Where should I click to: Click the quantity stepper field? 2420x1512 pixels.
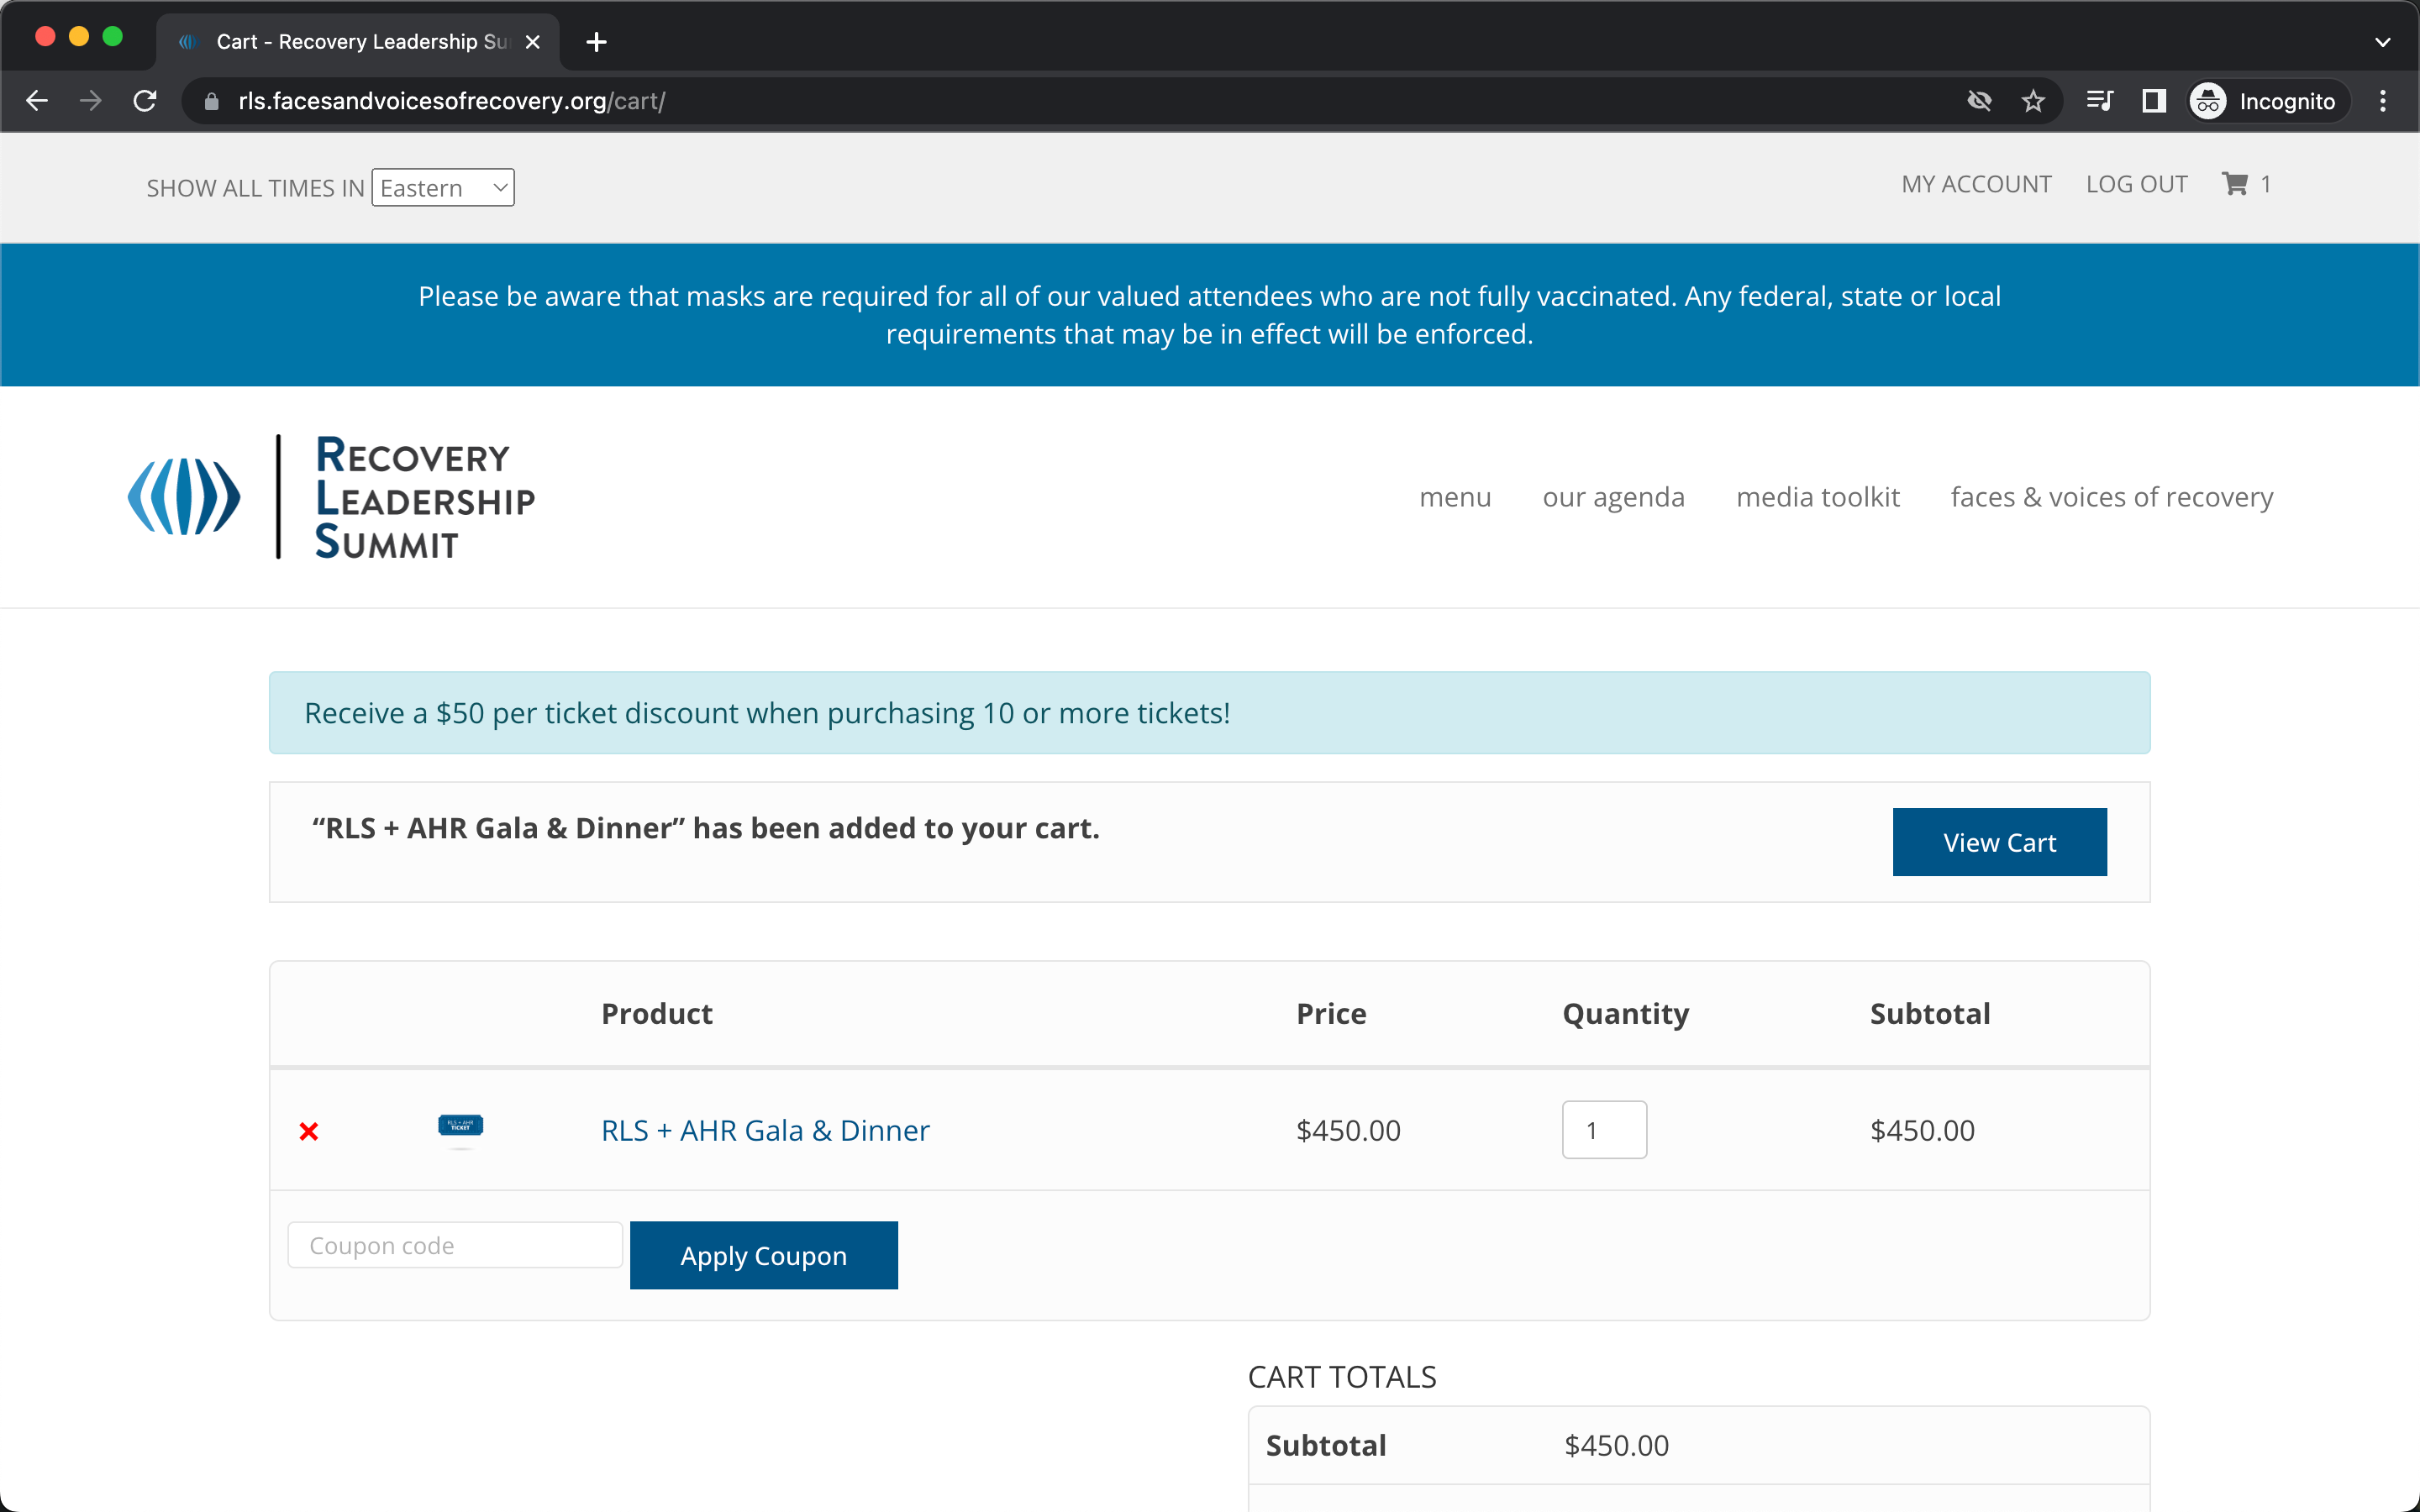pos(1604,1130)
